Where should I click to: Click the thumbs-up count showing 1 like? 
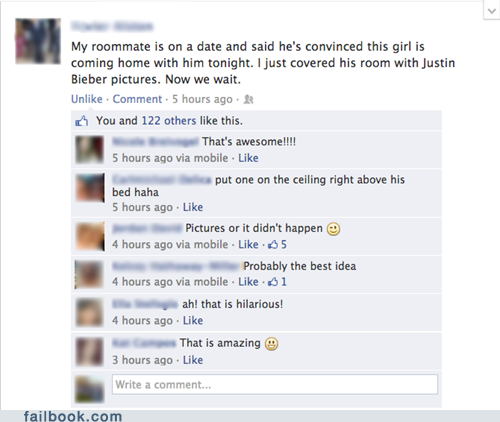tap(277, 282)
